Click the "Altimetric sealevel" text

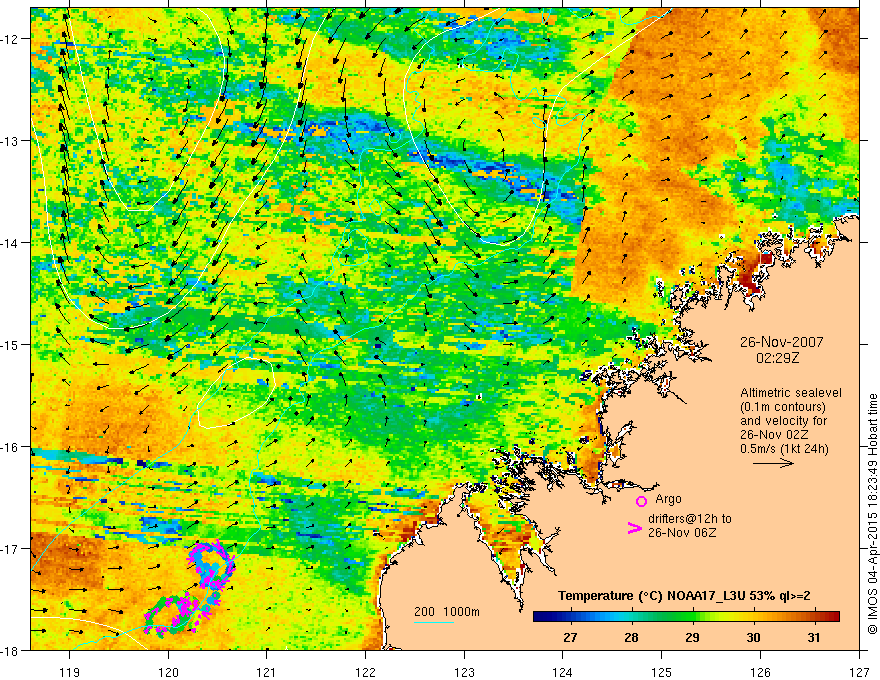(791, 393)
